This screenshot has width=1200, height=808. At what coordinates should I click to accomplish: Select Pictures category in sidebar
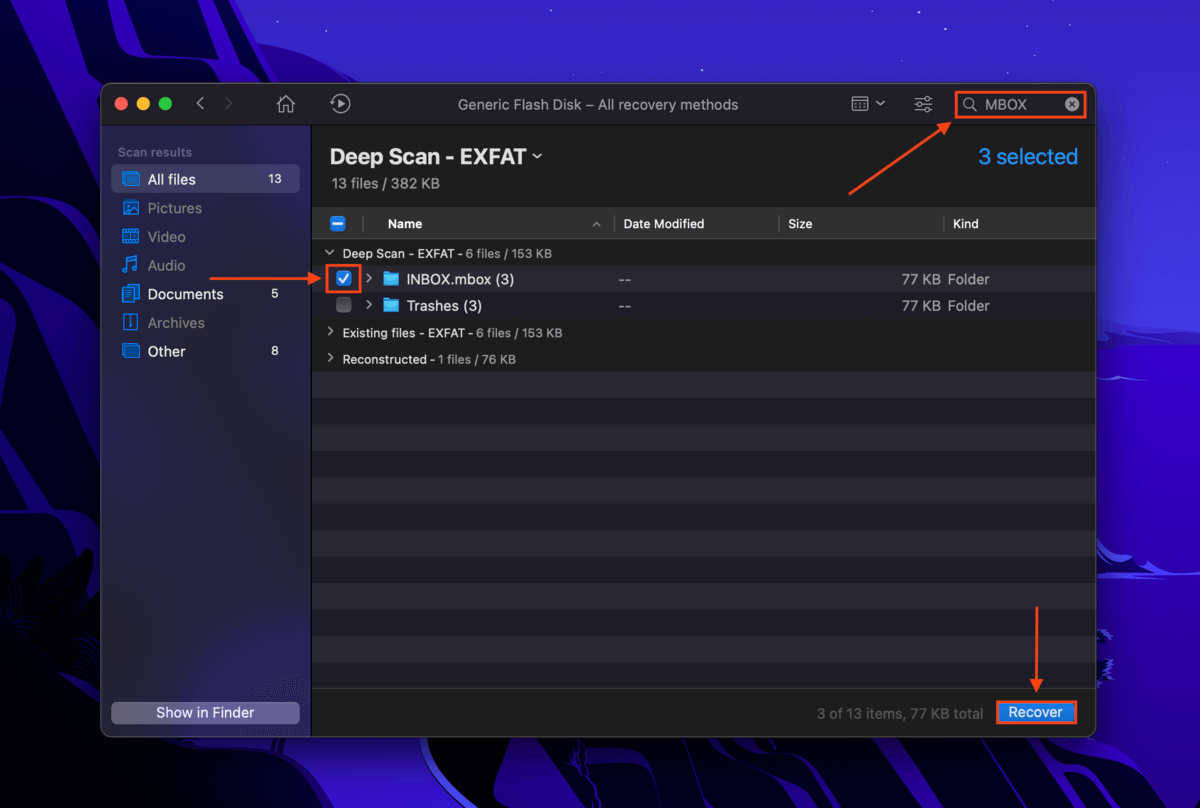click(x=174, y=208)
